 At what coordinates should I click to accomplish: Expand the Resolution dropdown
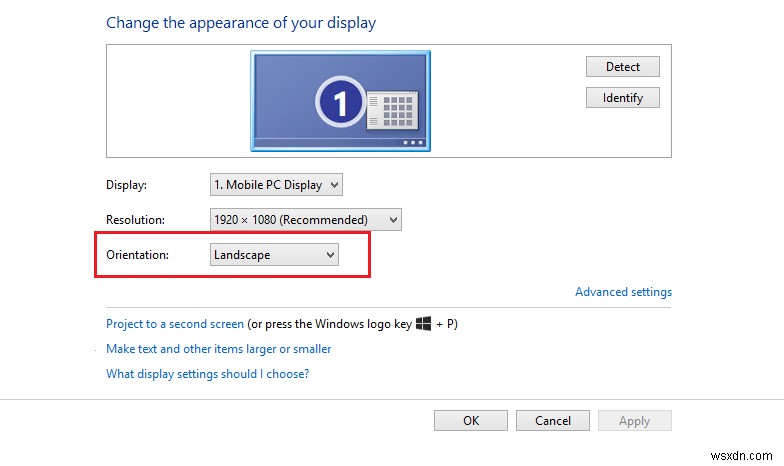pyautogui.click(x=305, y=219)
